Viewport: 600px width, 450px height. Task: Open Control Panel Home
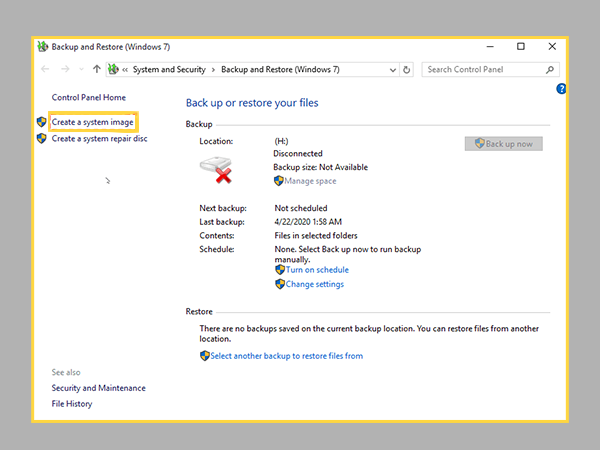[89, 98]
